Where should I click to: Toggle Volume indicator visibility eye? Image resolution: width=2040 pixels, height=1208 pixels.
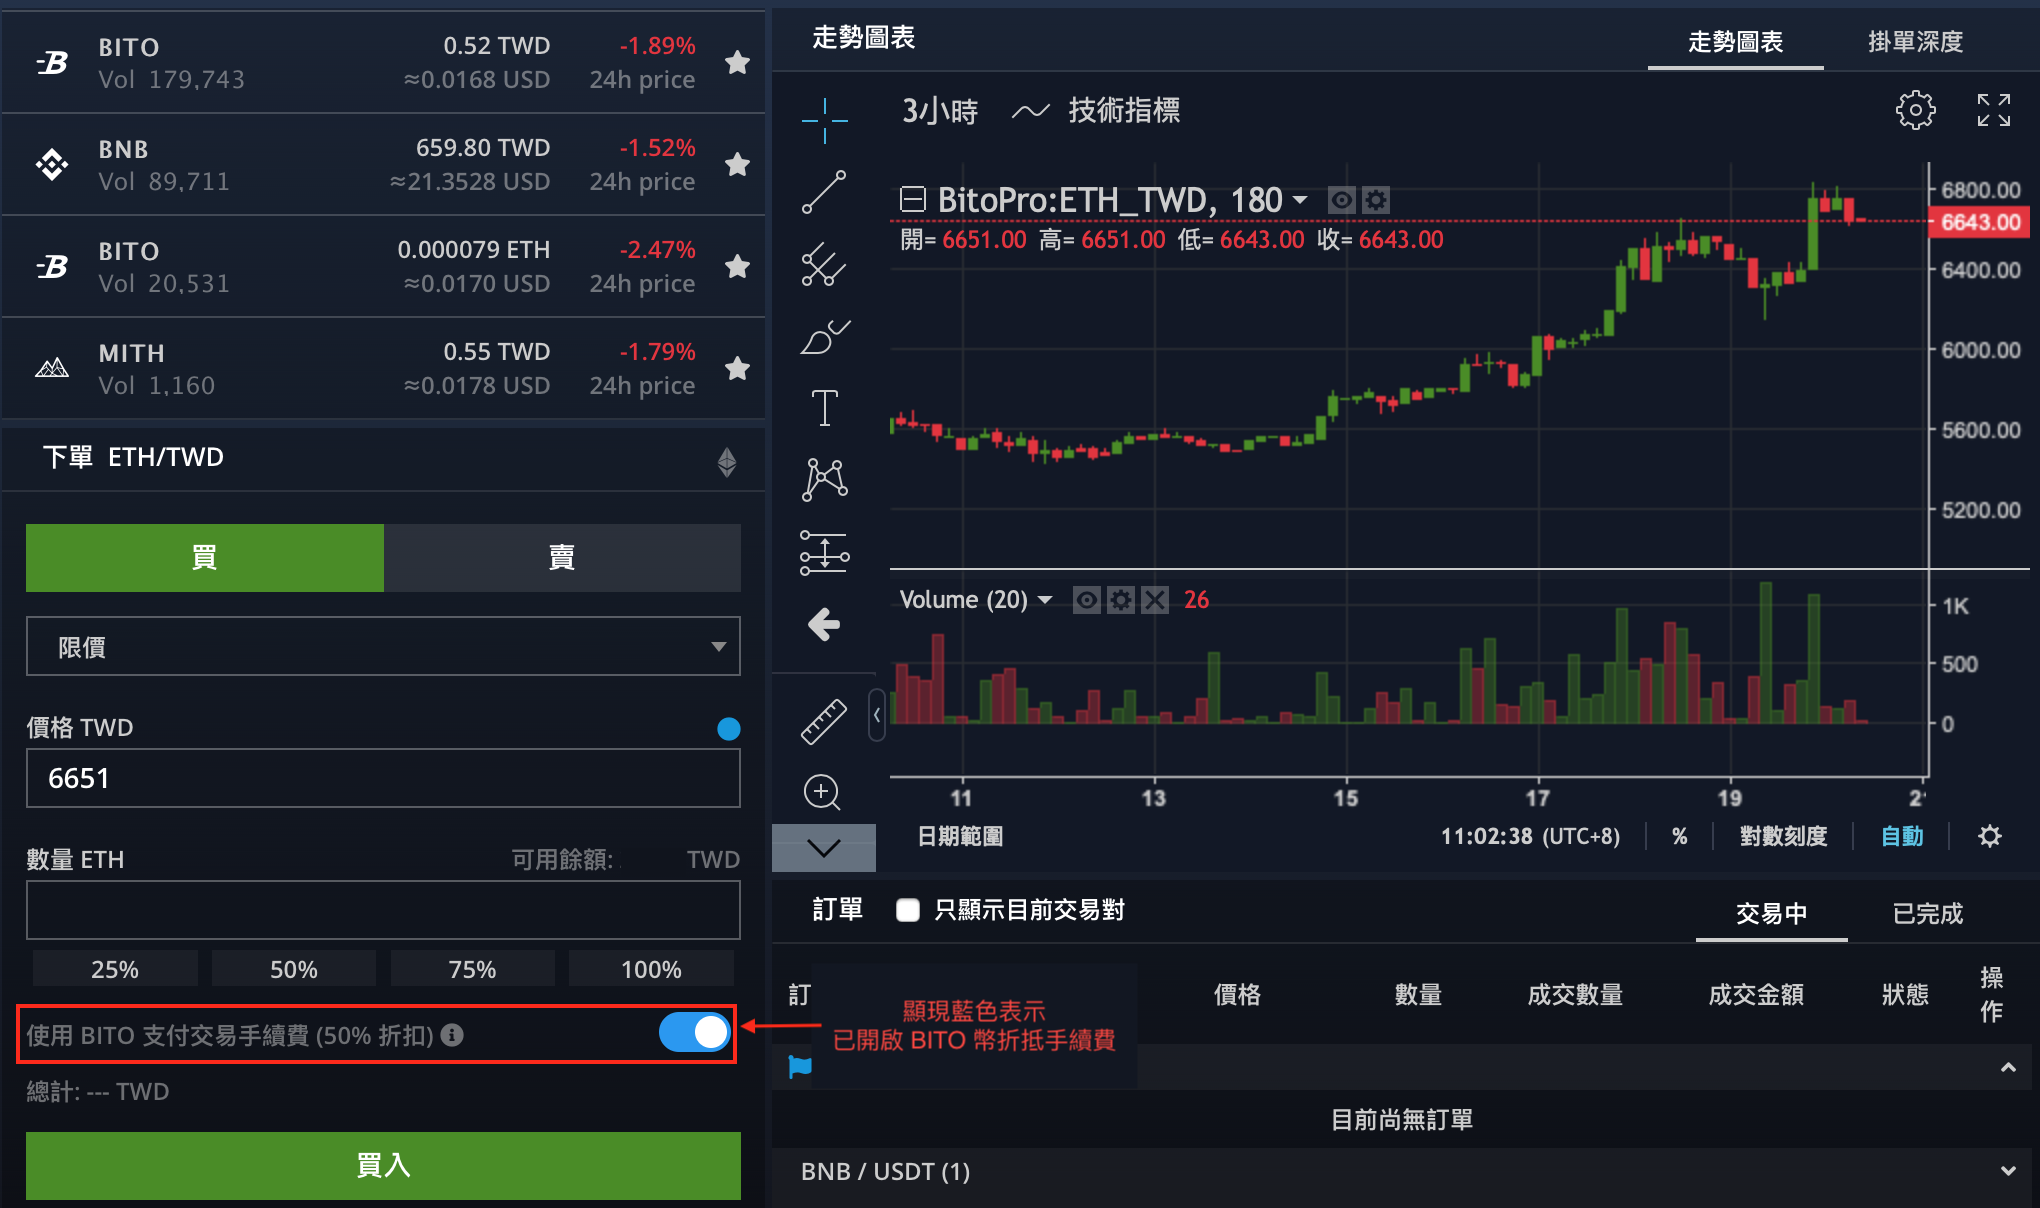(1087, 600)
